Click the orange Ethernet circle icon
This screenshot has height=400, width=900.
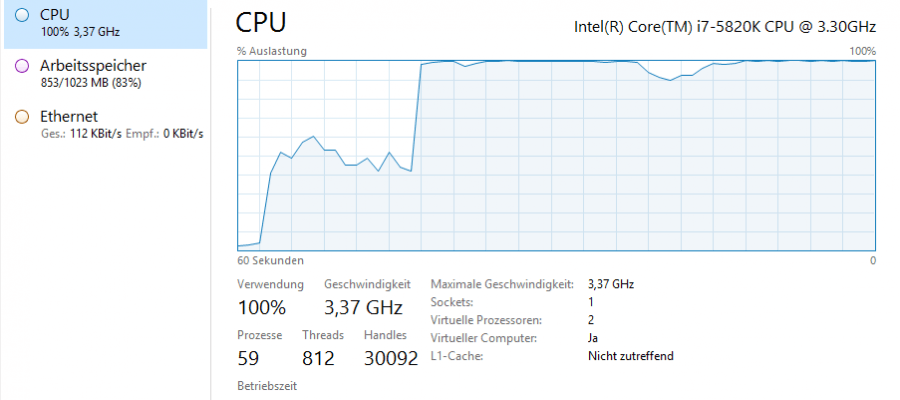click(x=22, y=117)
